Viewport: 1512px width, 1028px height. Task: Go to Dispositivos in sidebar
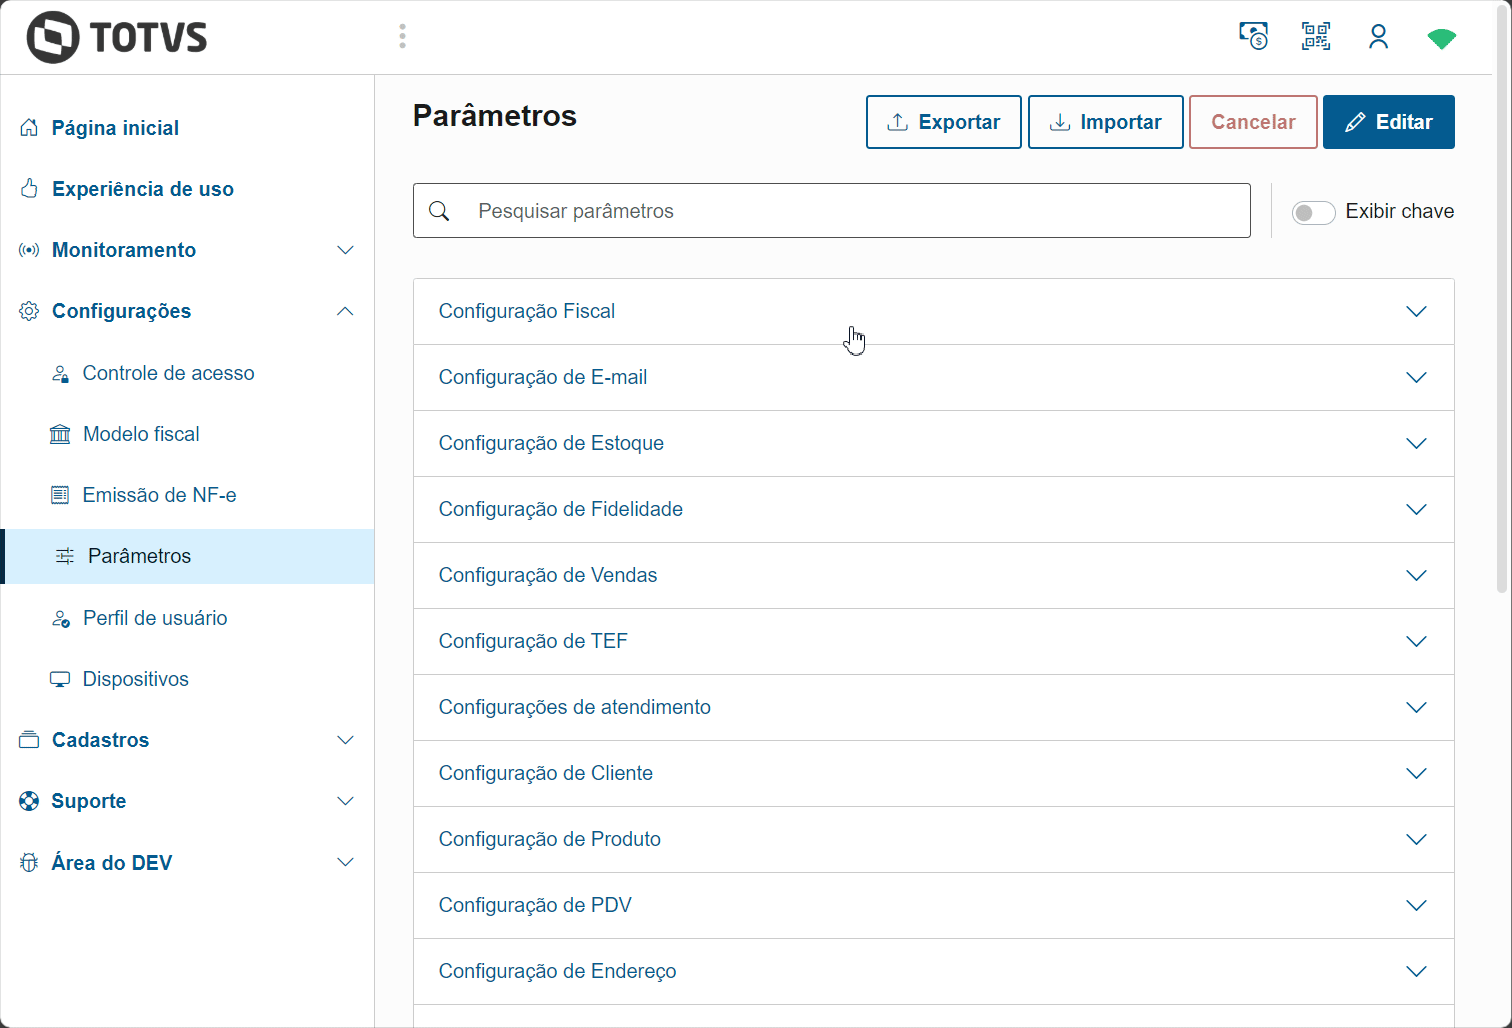(x=135, y=679)
